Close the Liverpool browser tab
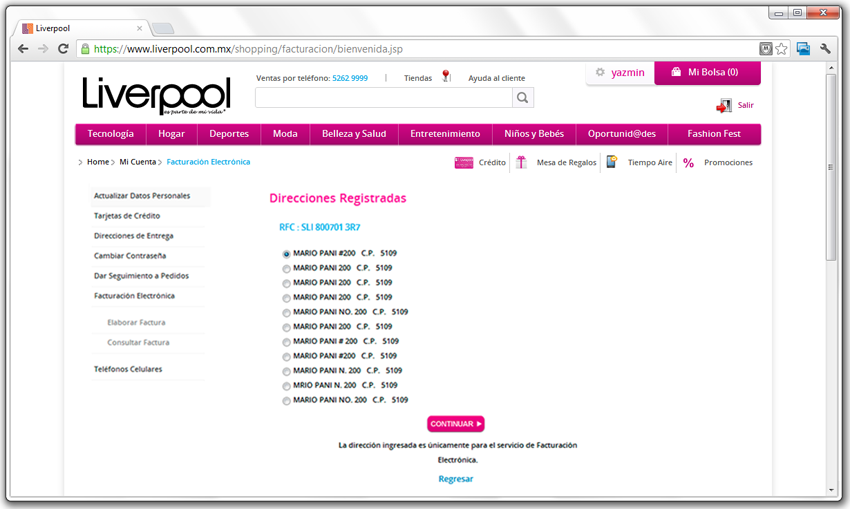The image size is (850, 509). tap(139, 28)
